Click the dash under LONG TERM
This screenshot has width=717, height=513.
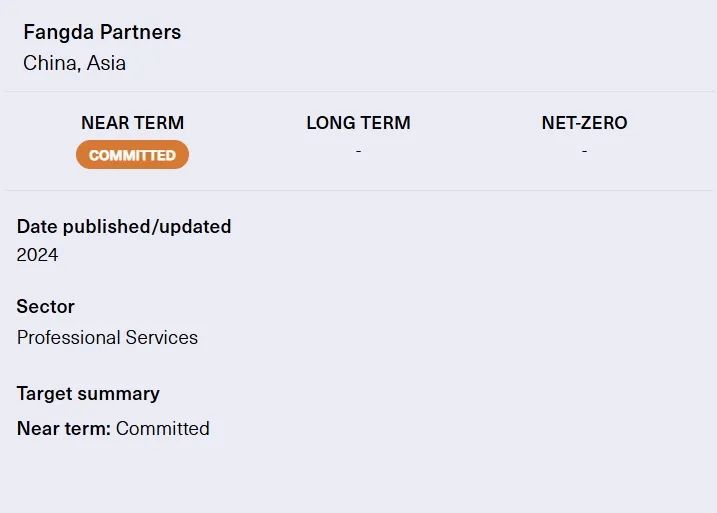[x=358, y=150]
